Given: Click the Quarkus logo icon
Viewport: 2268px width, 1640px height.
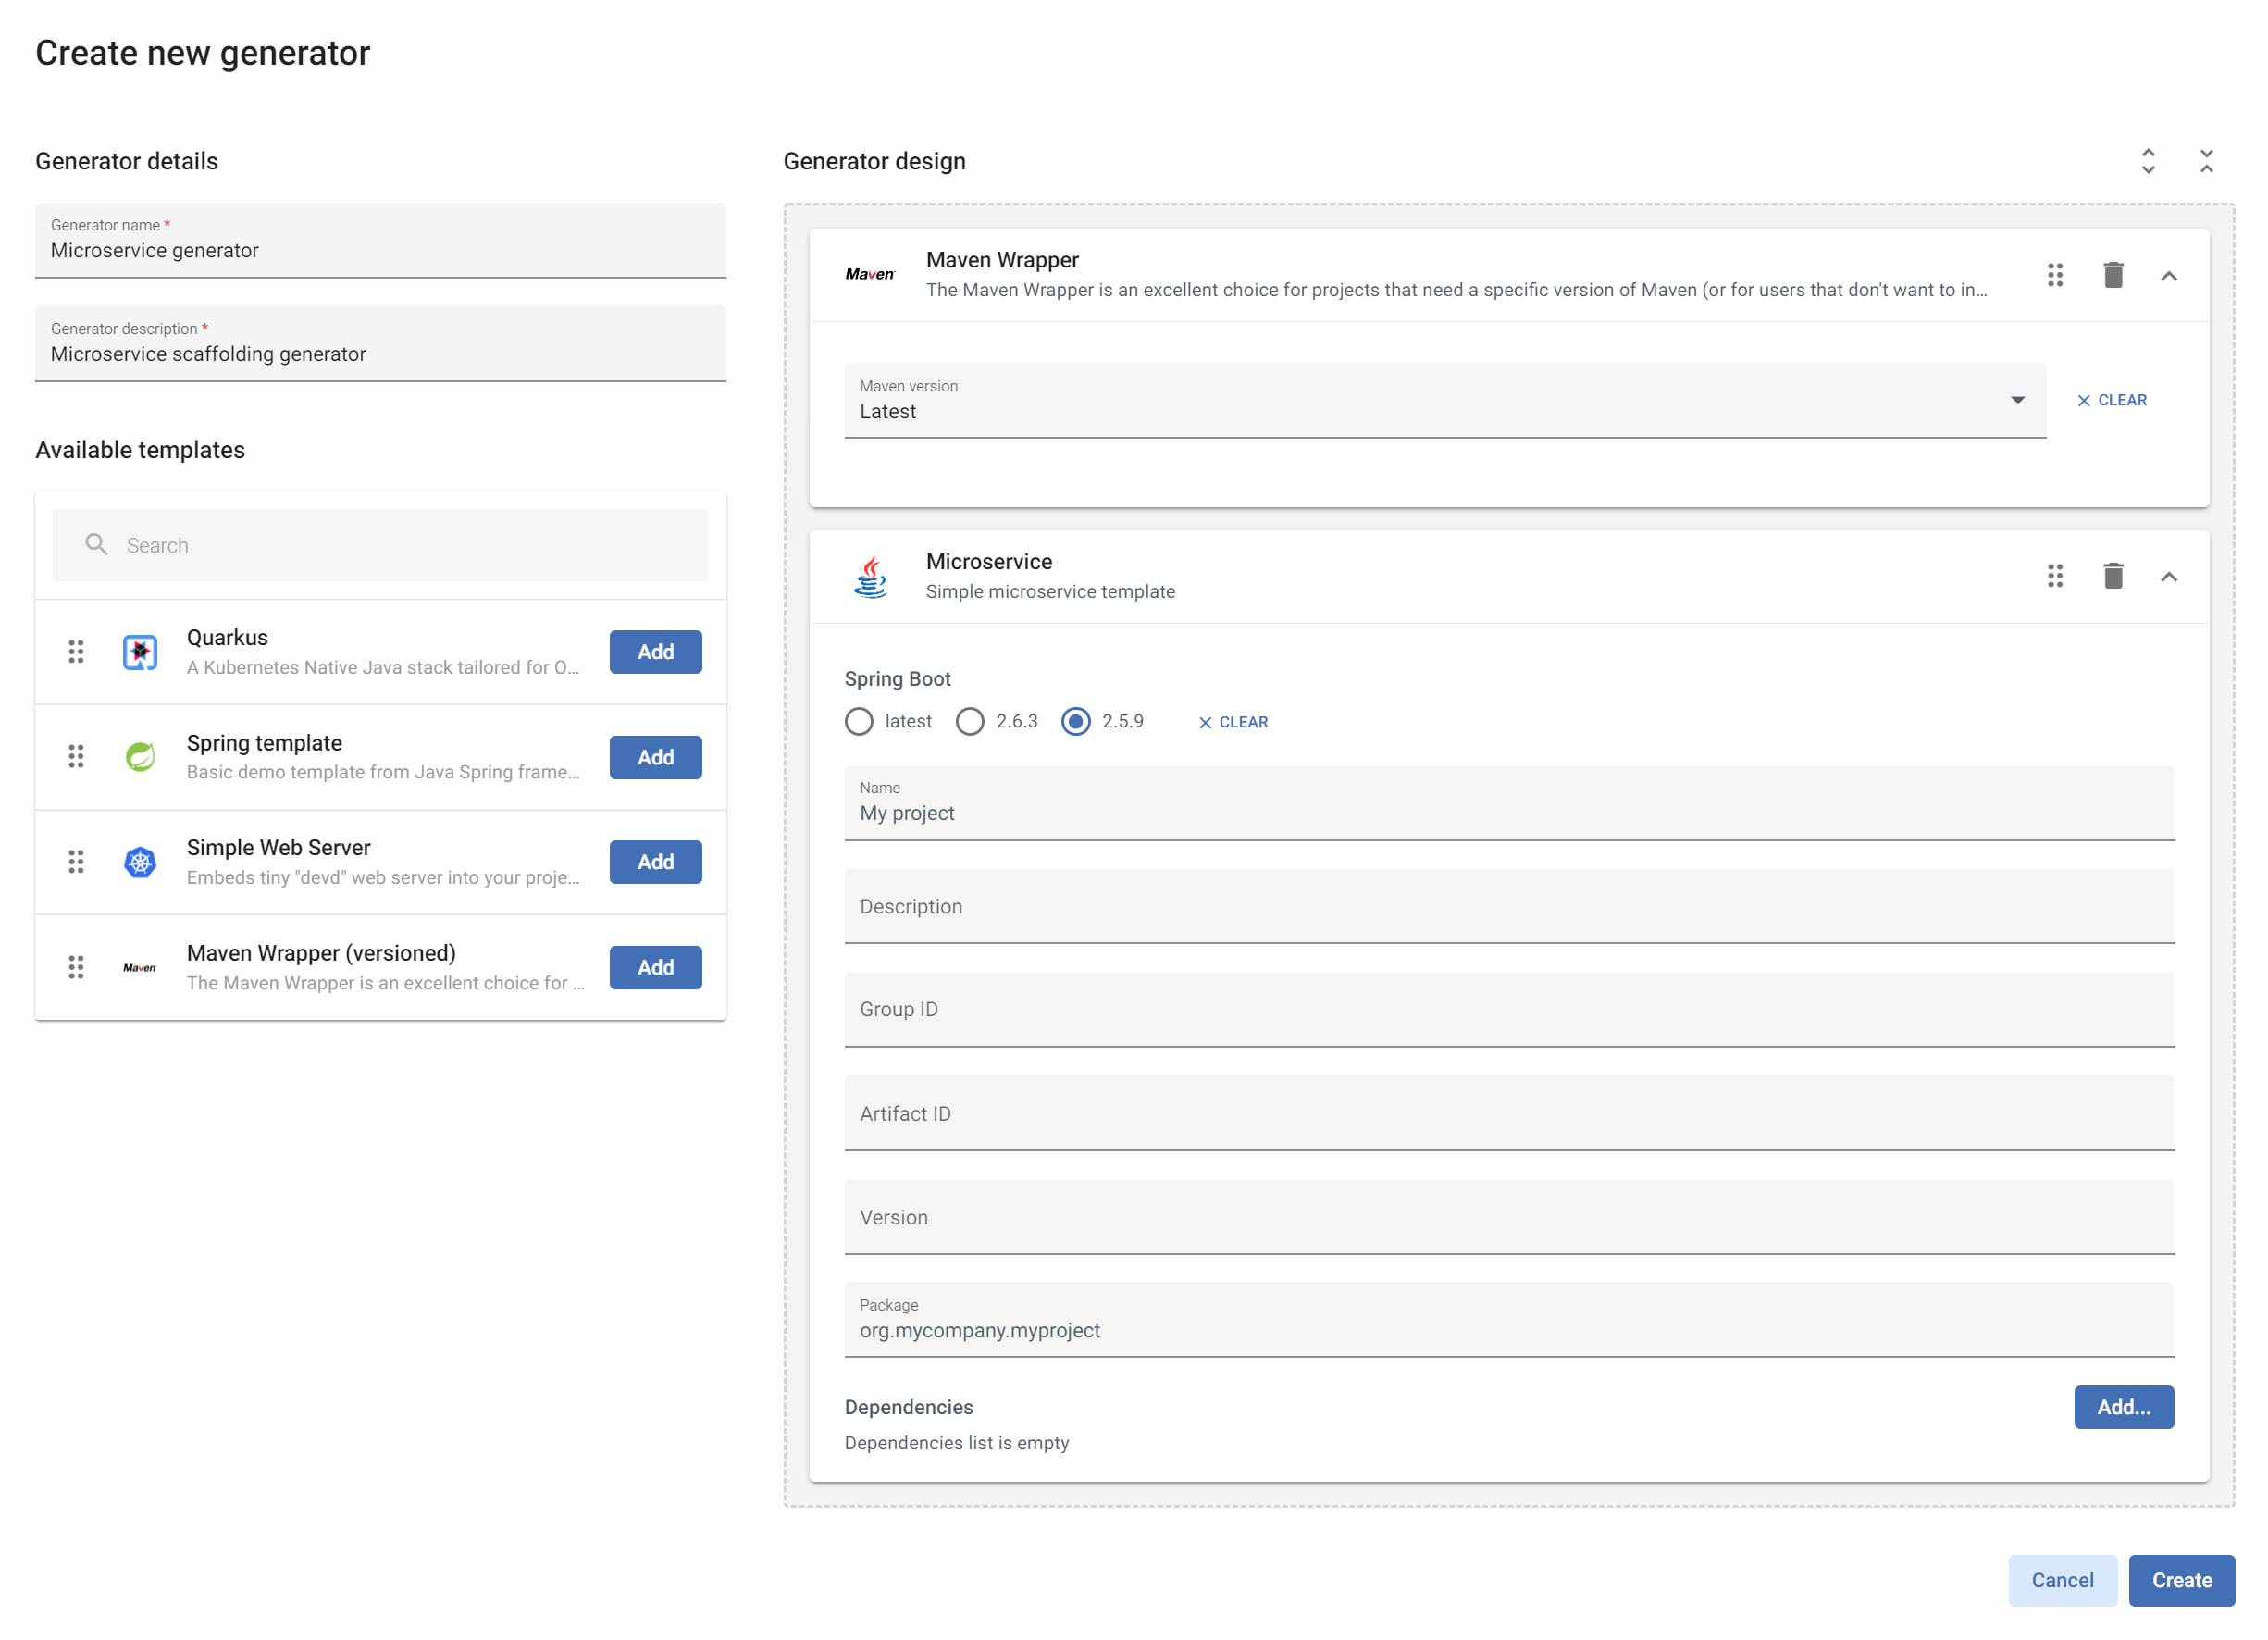Looking at the screenshot, I should tap(140, 652).
